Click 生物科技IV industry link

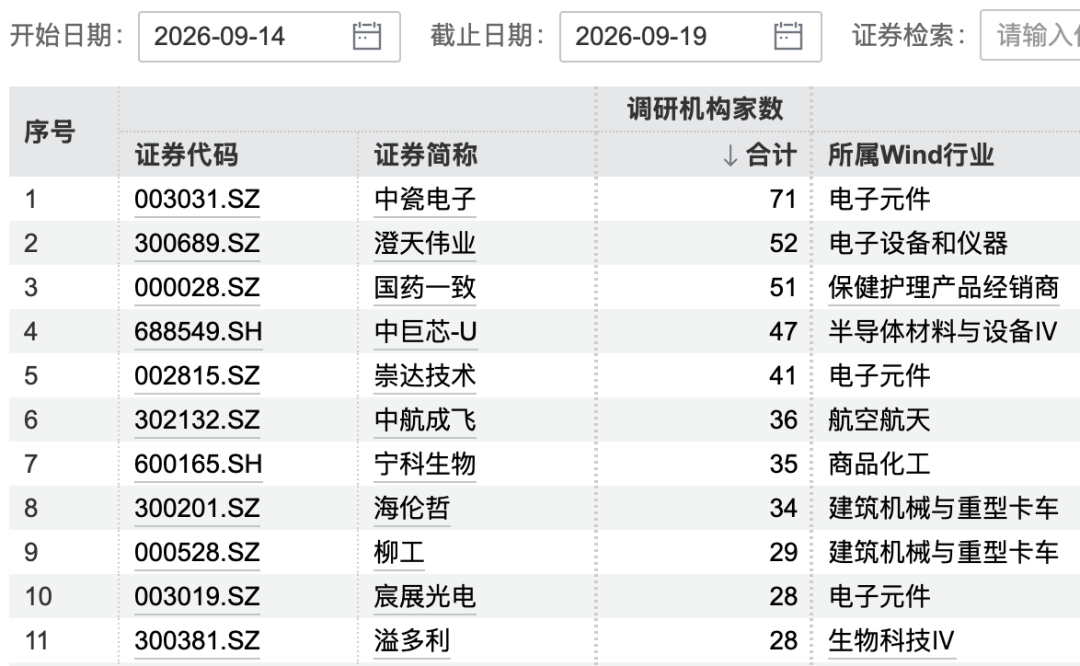[x=891, y=640]
